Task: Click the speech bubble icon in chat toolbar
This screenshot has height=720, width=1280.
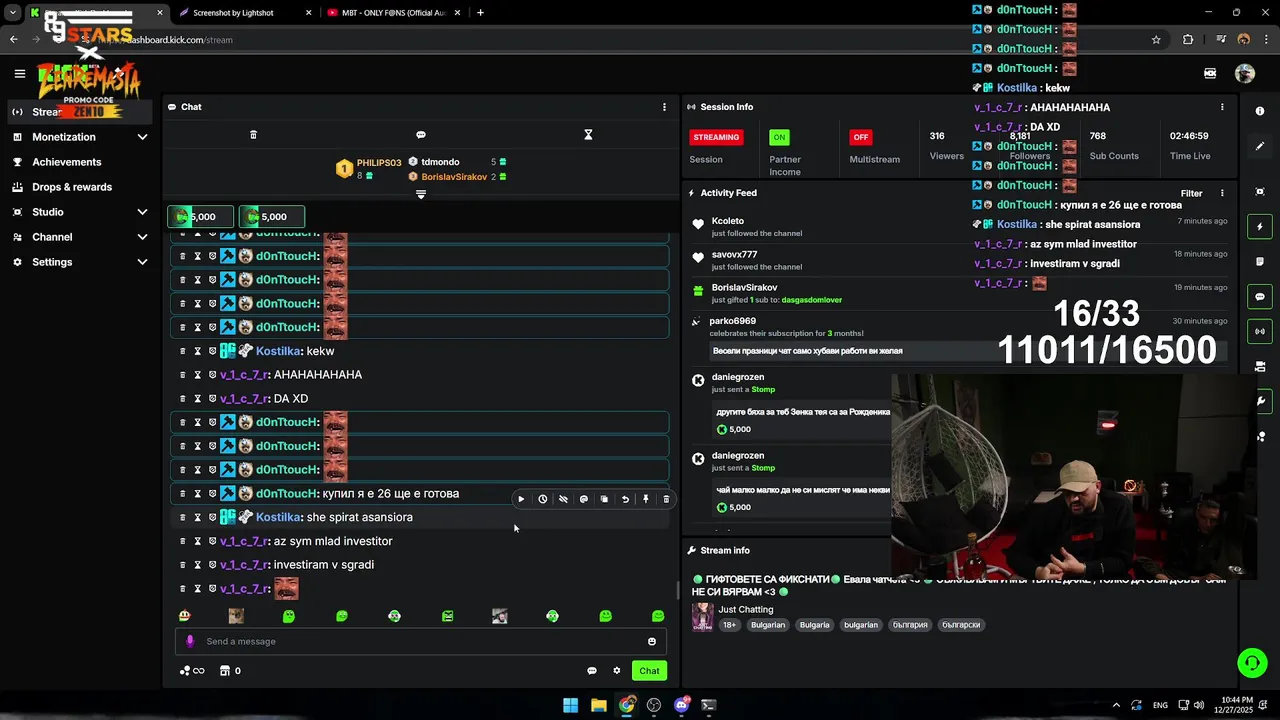Action: click(x=421, y=135)
